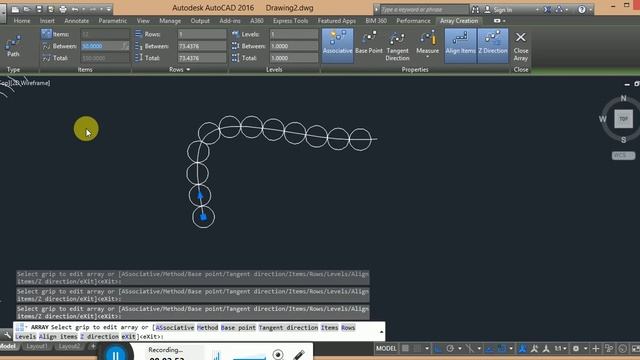Click the Levels count field

click(293, 34)
